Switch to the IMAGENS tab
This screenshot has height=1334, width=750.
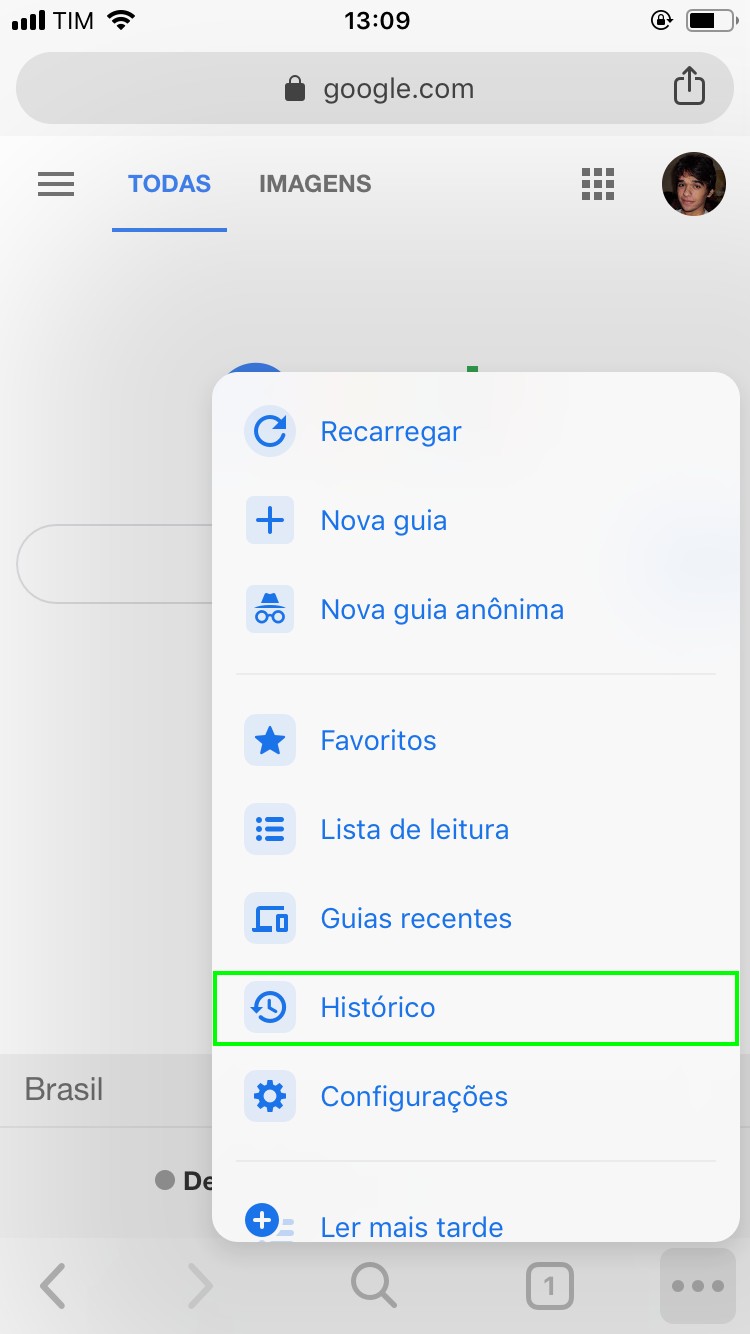pyautogui.click(x=315, y=184)
